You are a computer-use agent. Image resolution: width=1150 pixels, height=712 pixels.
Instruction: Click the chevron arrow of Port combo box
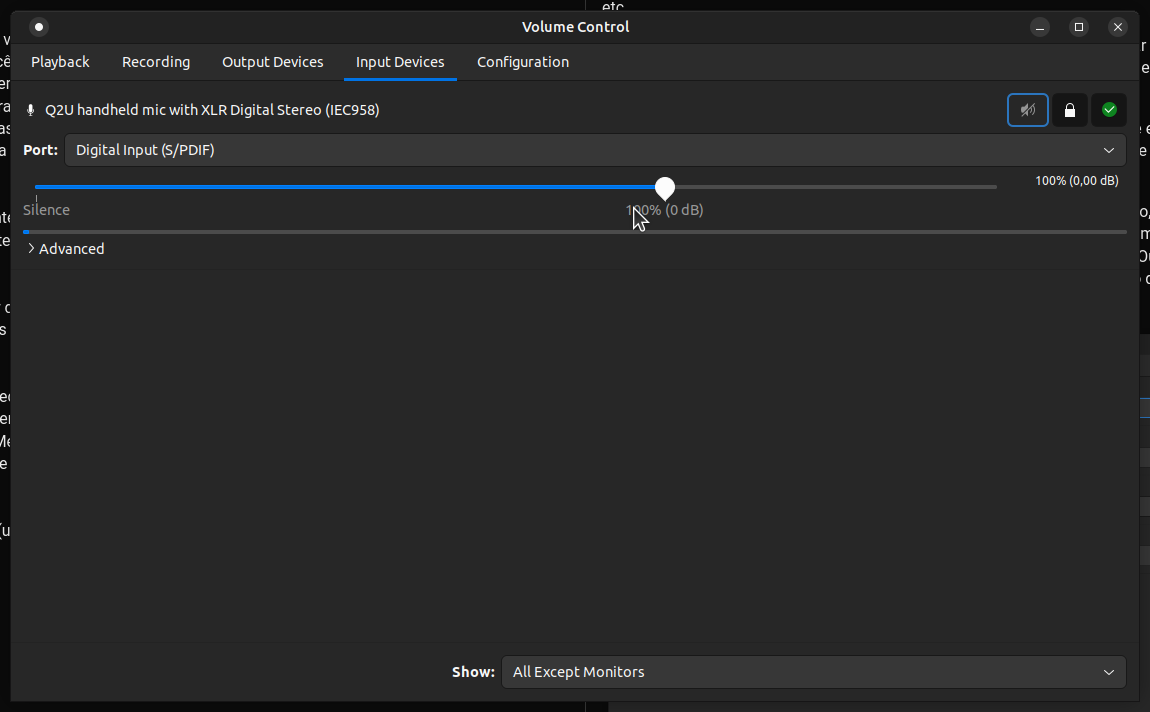click(x=1108, y=150)
